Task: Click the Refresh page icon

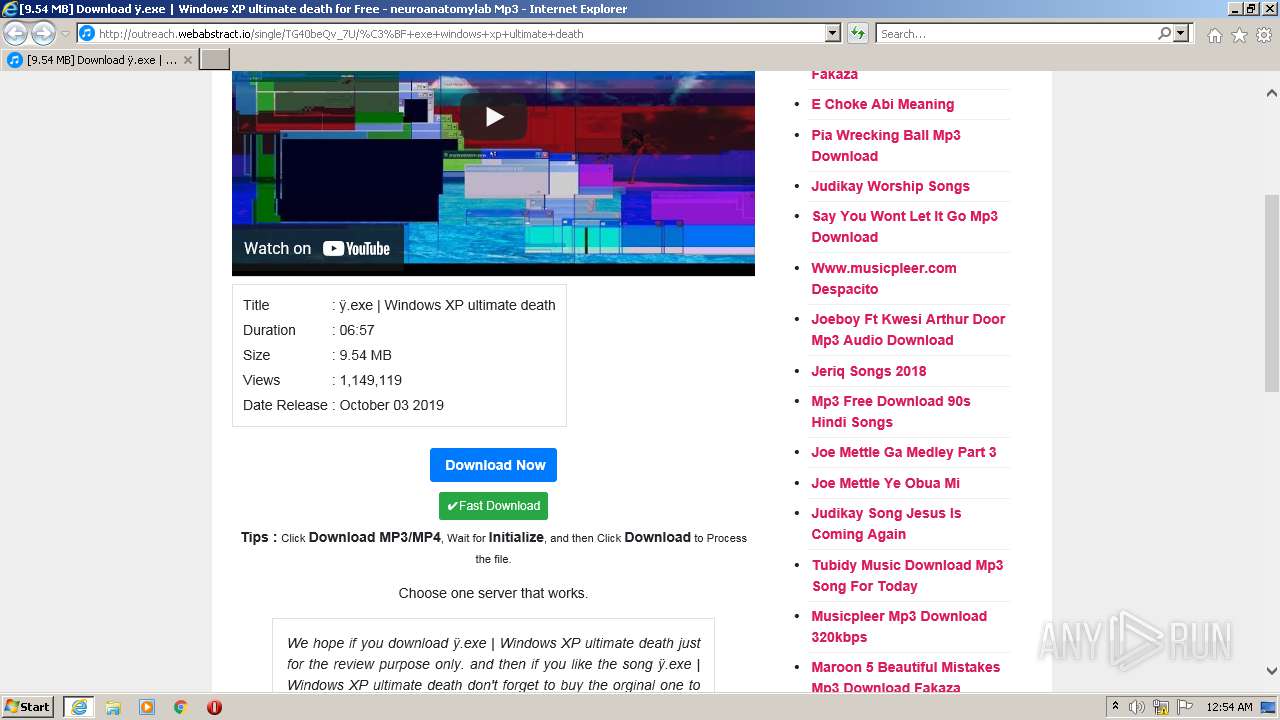Action: coord(857,34)
